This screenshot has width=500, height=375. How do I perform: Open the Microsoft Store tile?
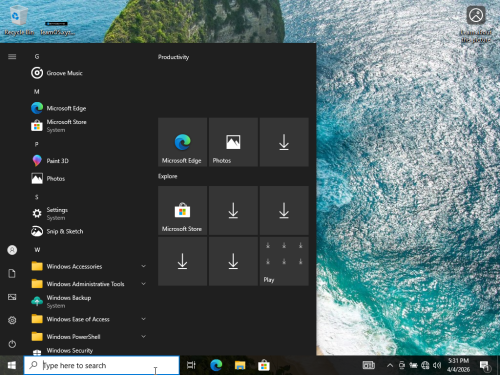point(182,211)
